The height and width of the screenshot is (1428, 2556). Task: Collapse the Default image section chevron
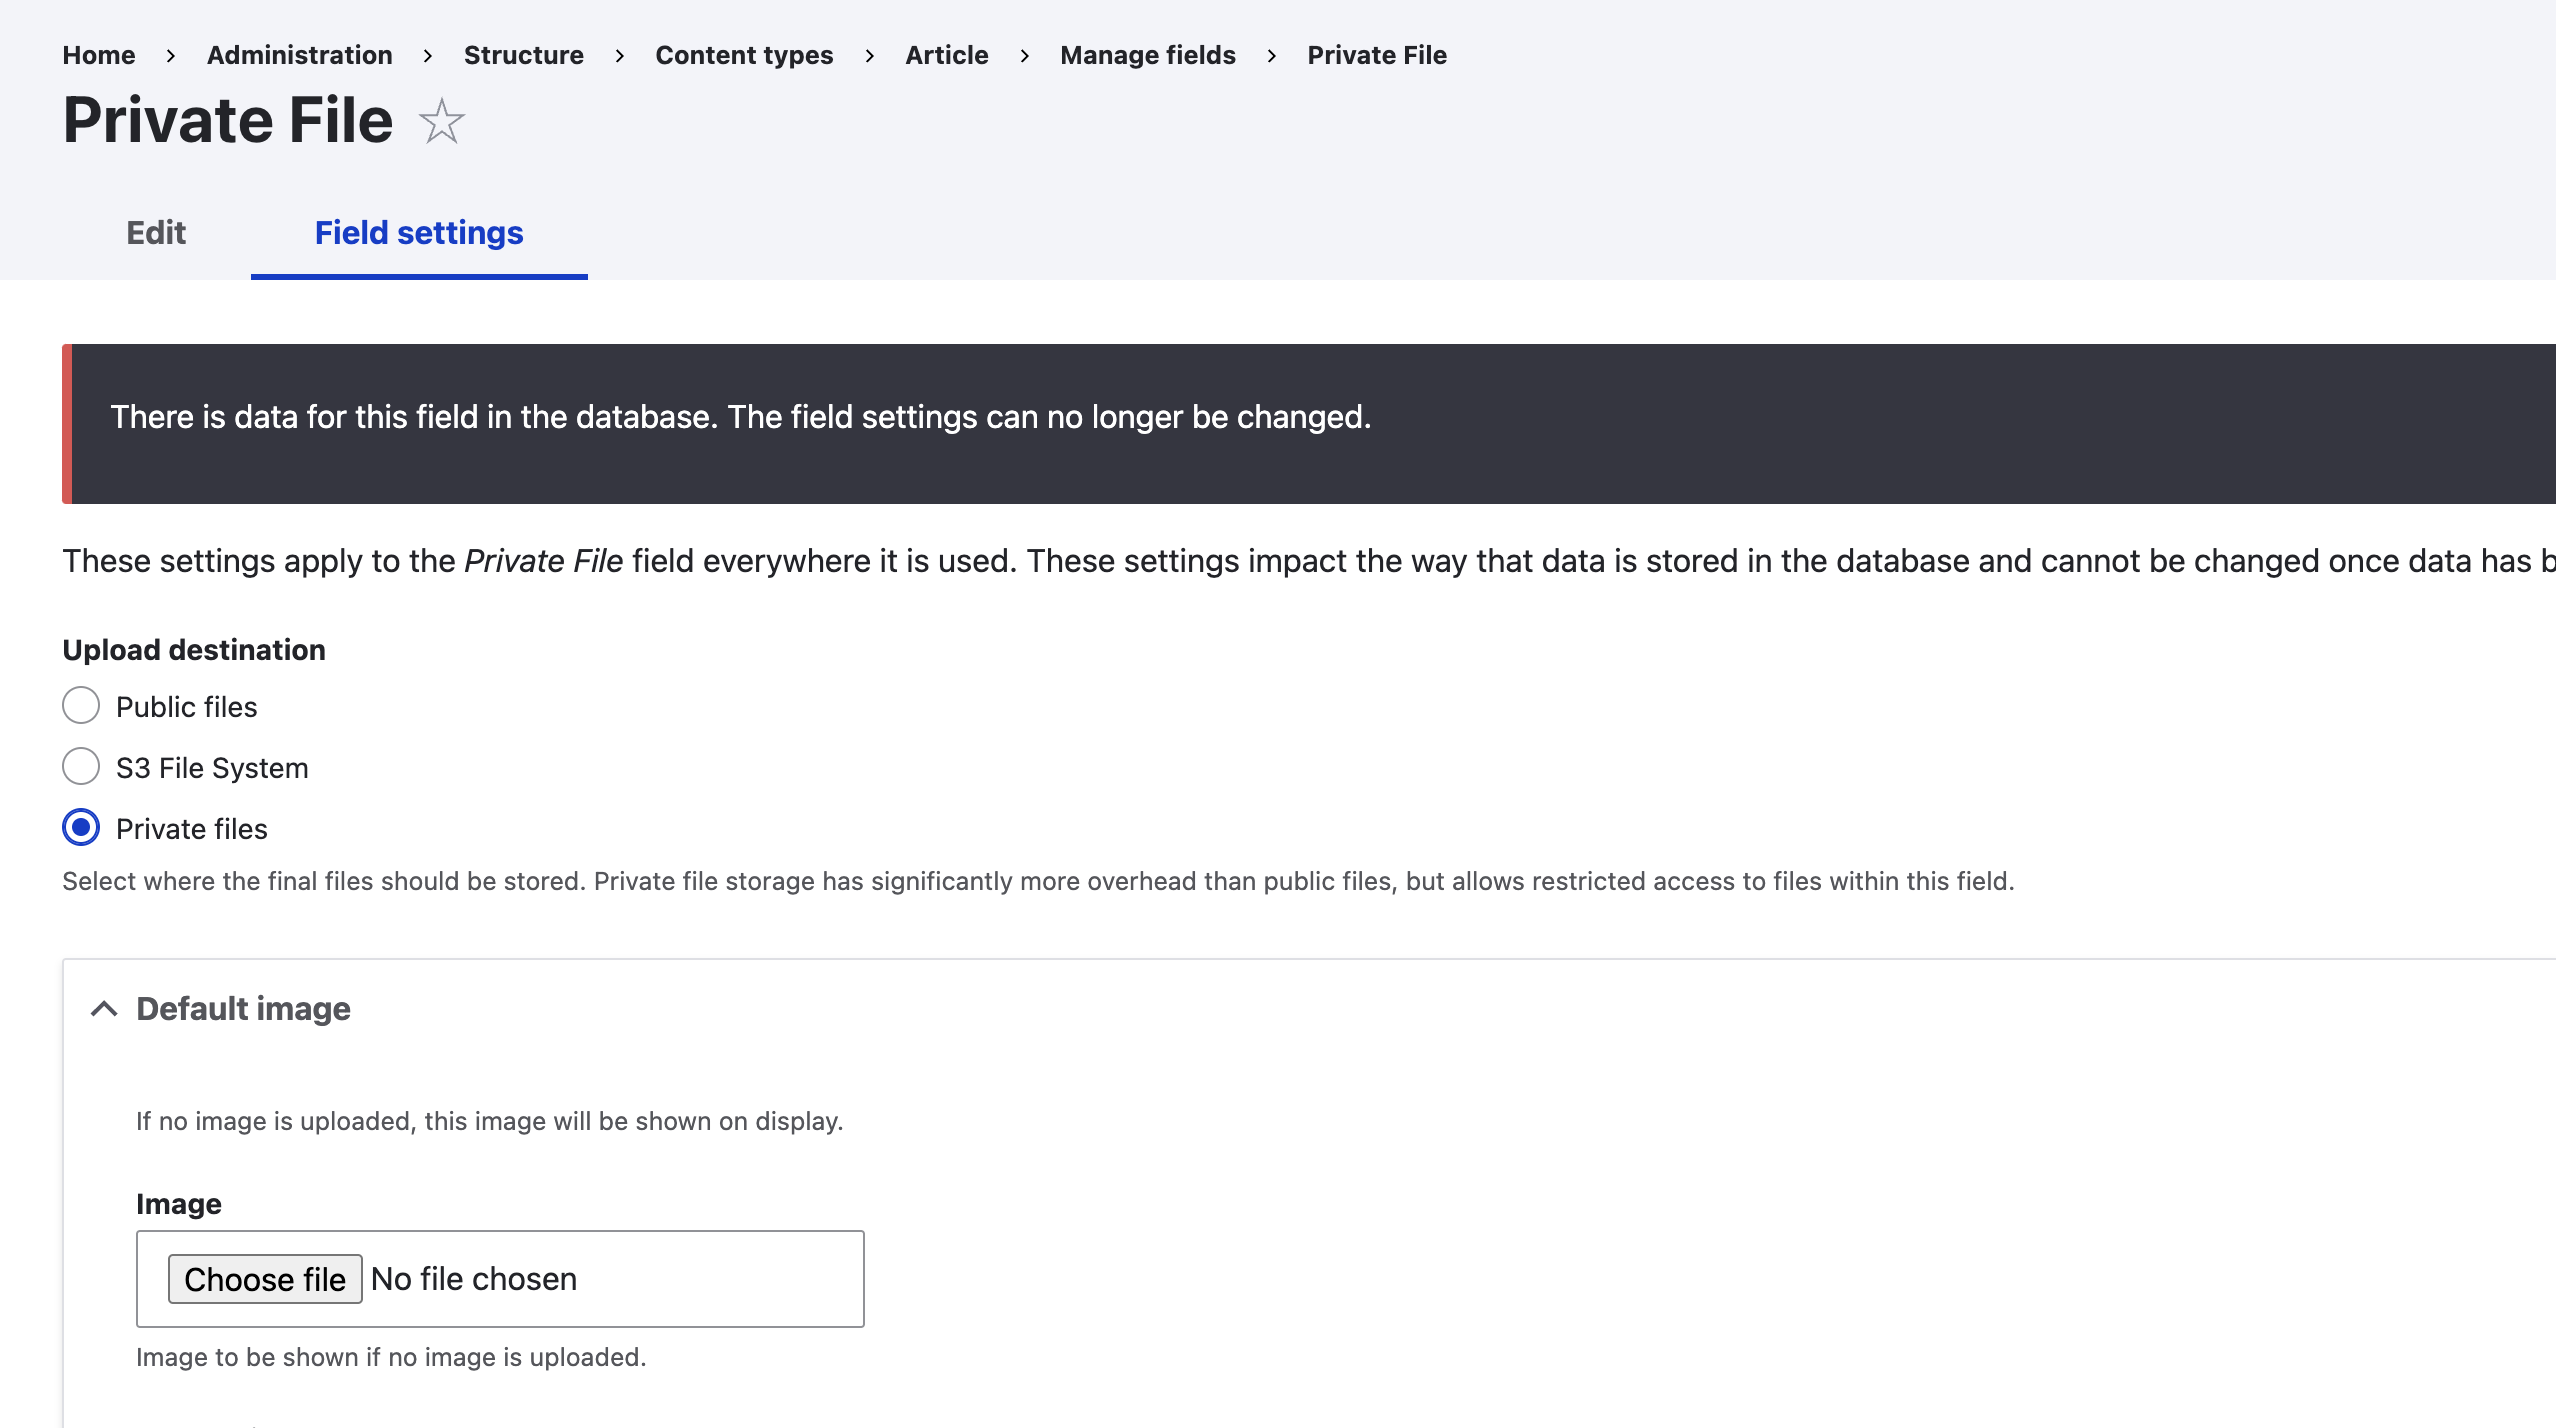click(104, 1008)
